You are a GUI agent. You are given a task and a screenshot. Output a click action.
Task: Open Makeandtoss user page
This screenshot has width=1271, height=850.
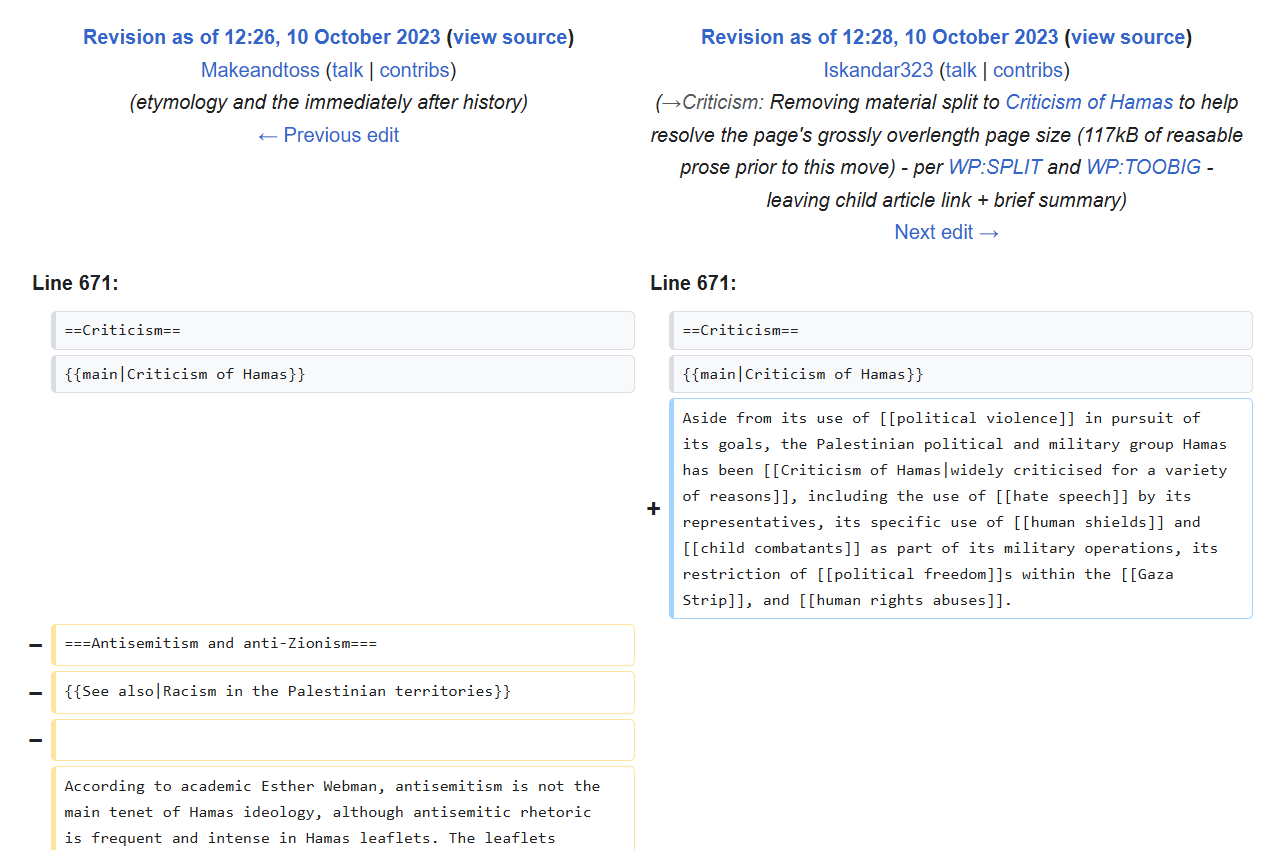pos(260,70)
